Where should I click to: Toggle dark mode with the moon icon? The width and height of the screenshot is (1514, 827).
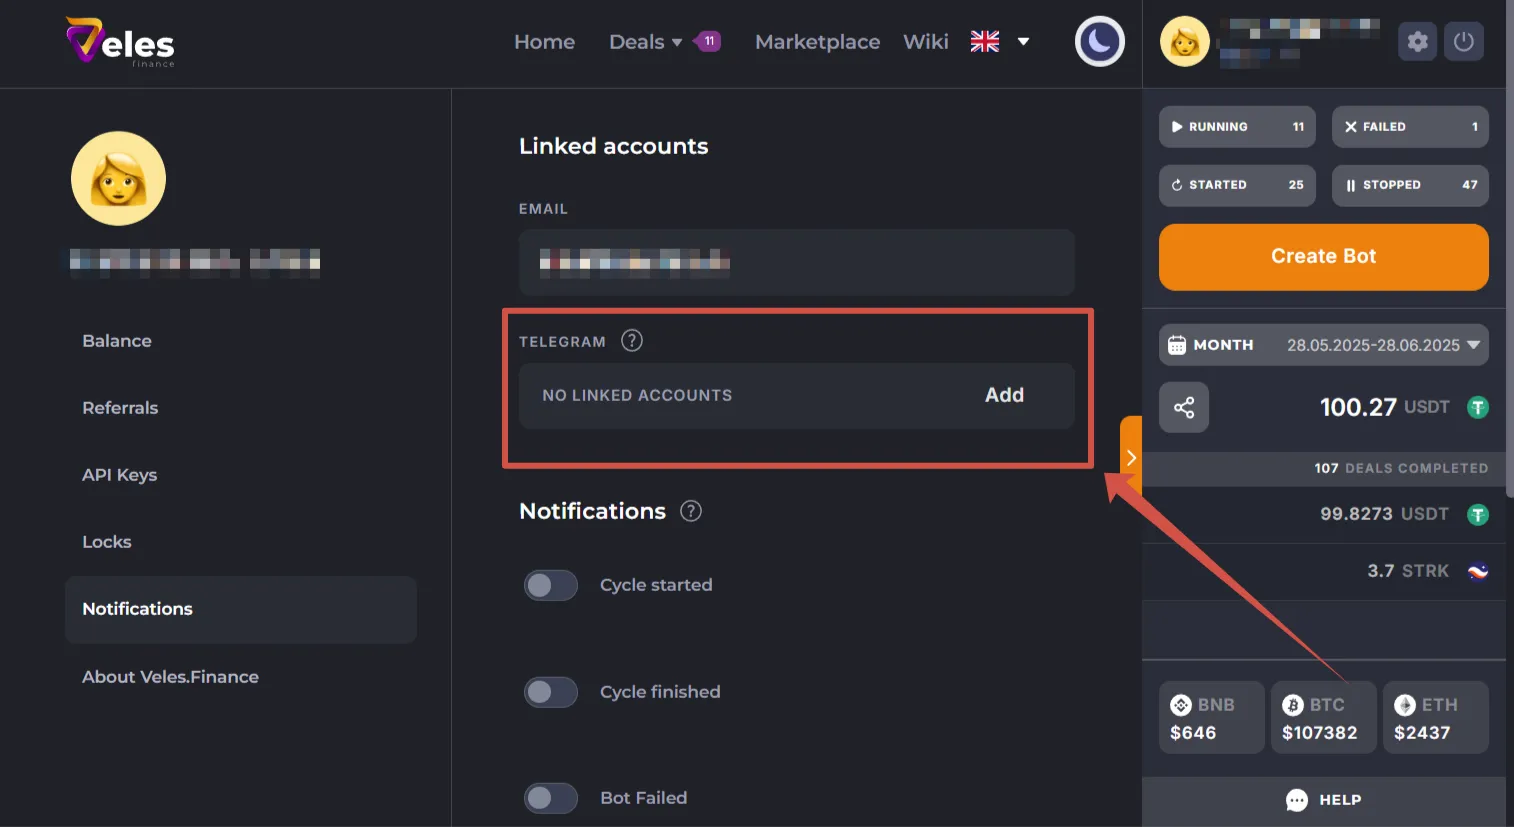click(1099, 41)
